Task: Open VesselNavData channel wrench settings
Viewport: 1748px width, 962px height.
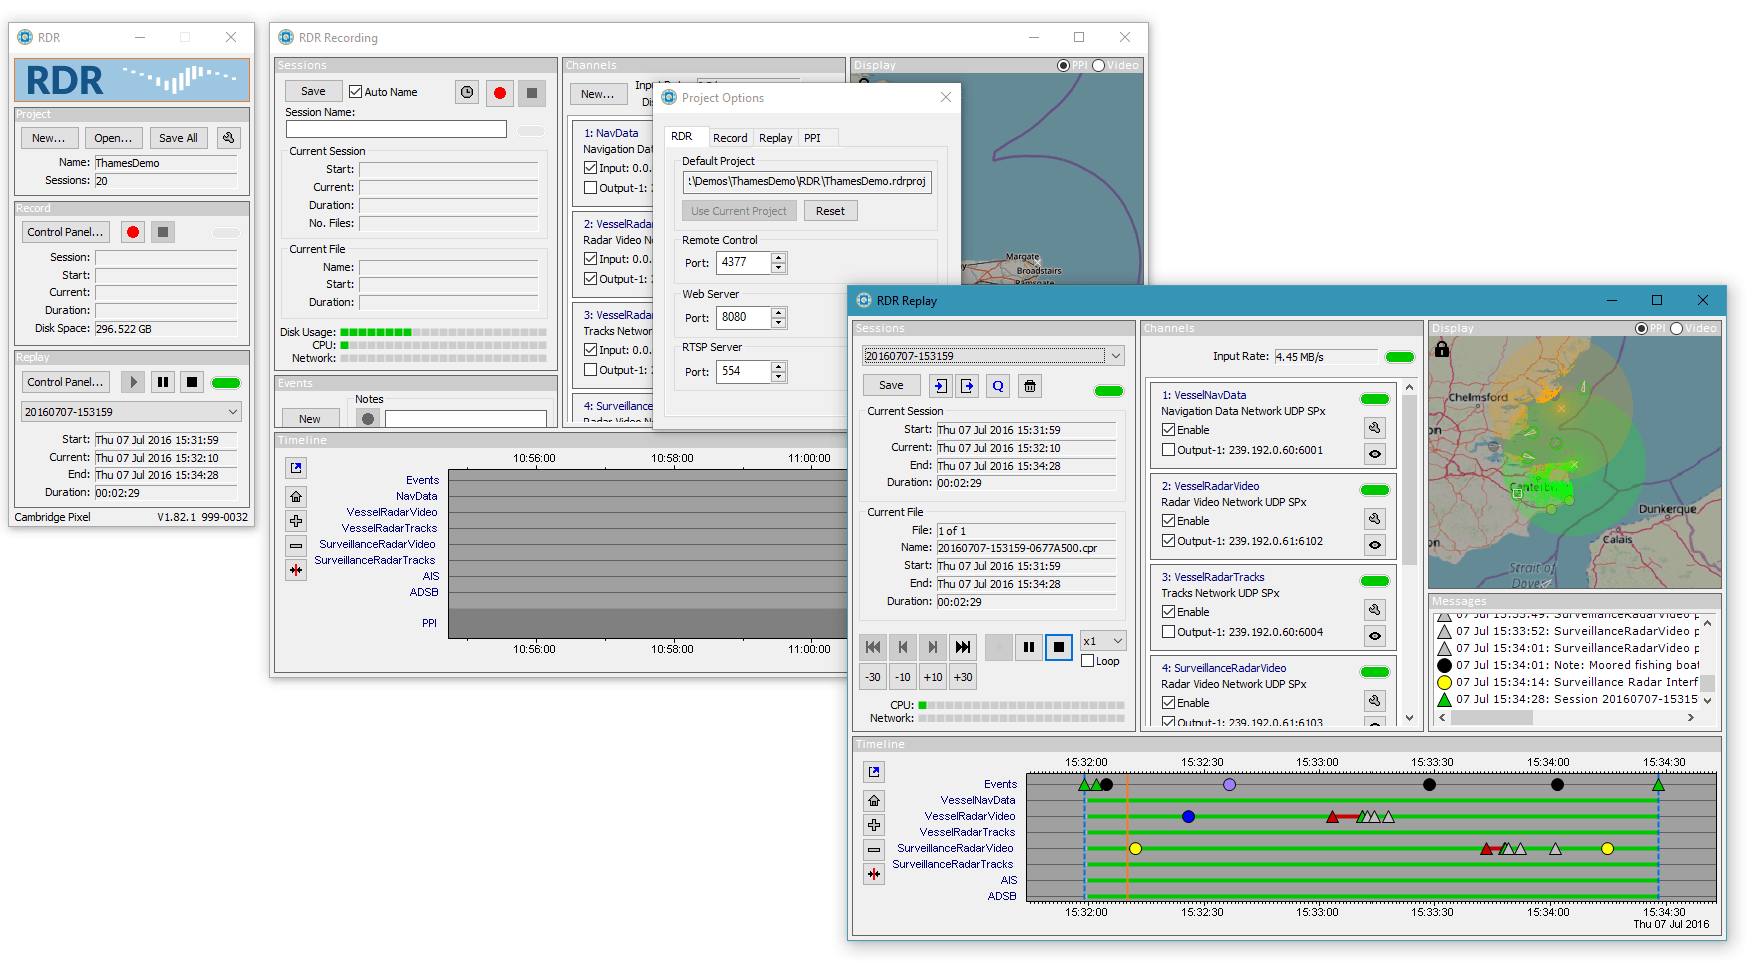Action: pyautogui.click(x=1375, y=428)
